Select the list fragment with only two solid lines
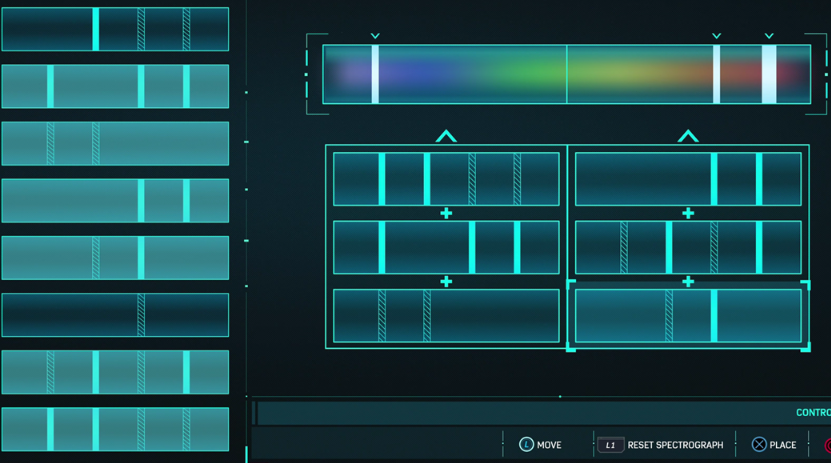This screenshot has height=463, width=831. click(115, 201)
